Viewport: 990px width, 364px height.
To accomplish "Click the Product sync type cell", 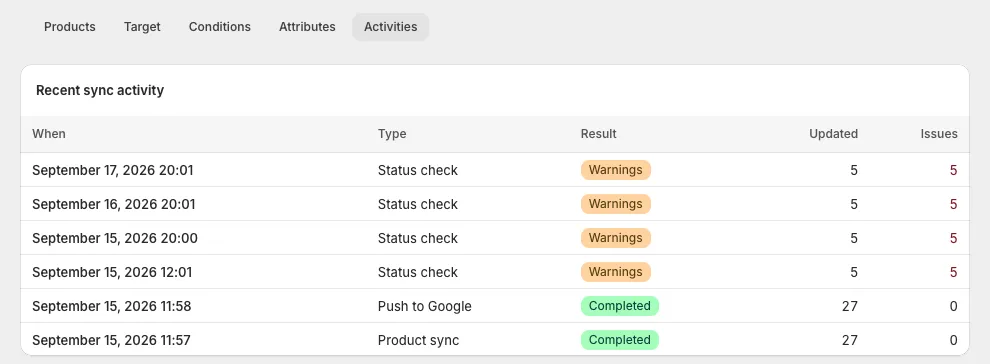I will click(x=418, y=341).
